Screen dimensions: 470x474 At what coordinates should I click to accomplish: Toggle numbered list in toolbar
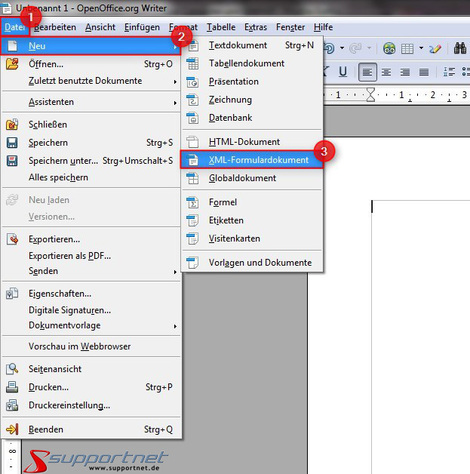click(449, 72)
